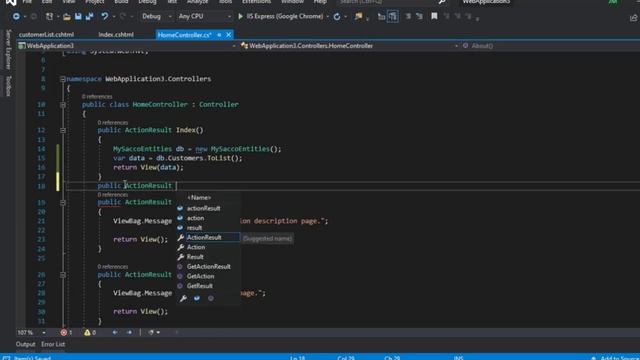The width and height of the screenshot is (640, 360).
Task: Click the increase indent toolbar icon
Action: (419, 16)
